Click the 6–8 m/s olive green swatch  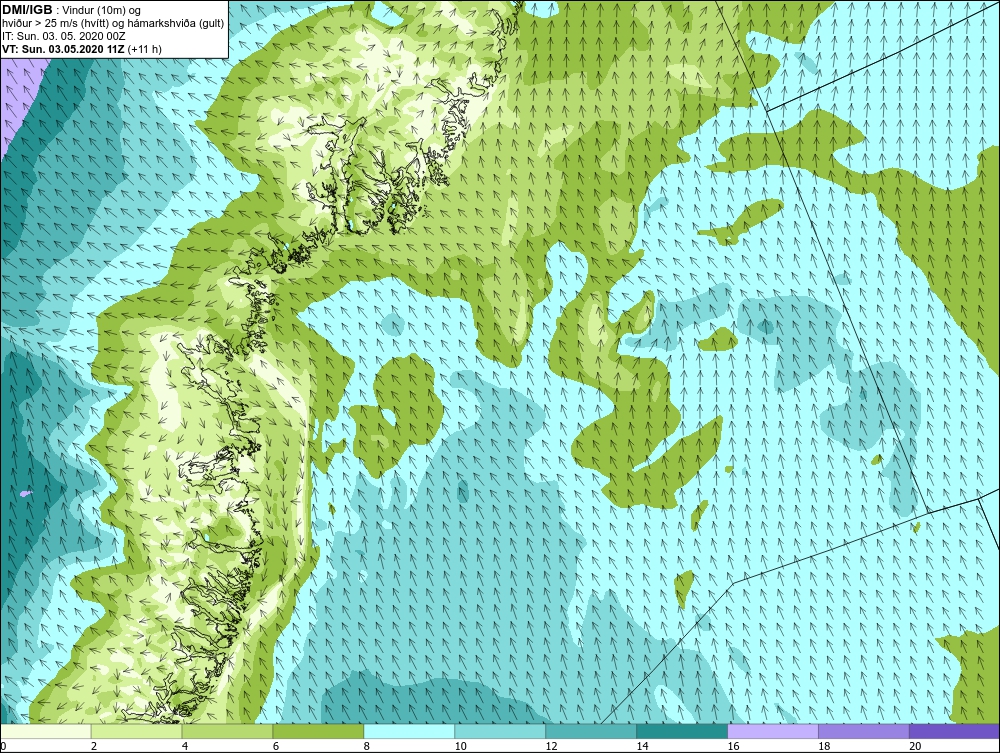coord(318,731)
